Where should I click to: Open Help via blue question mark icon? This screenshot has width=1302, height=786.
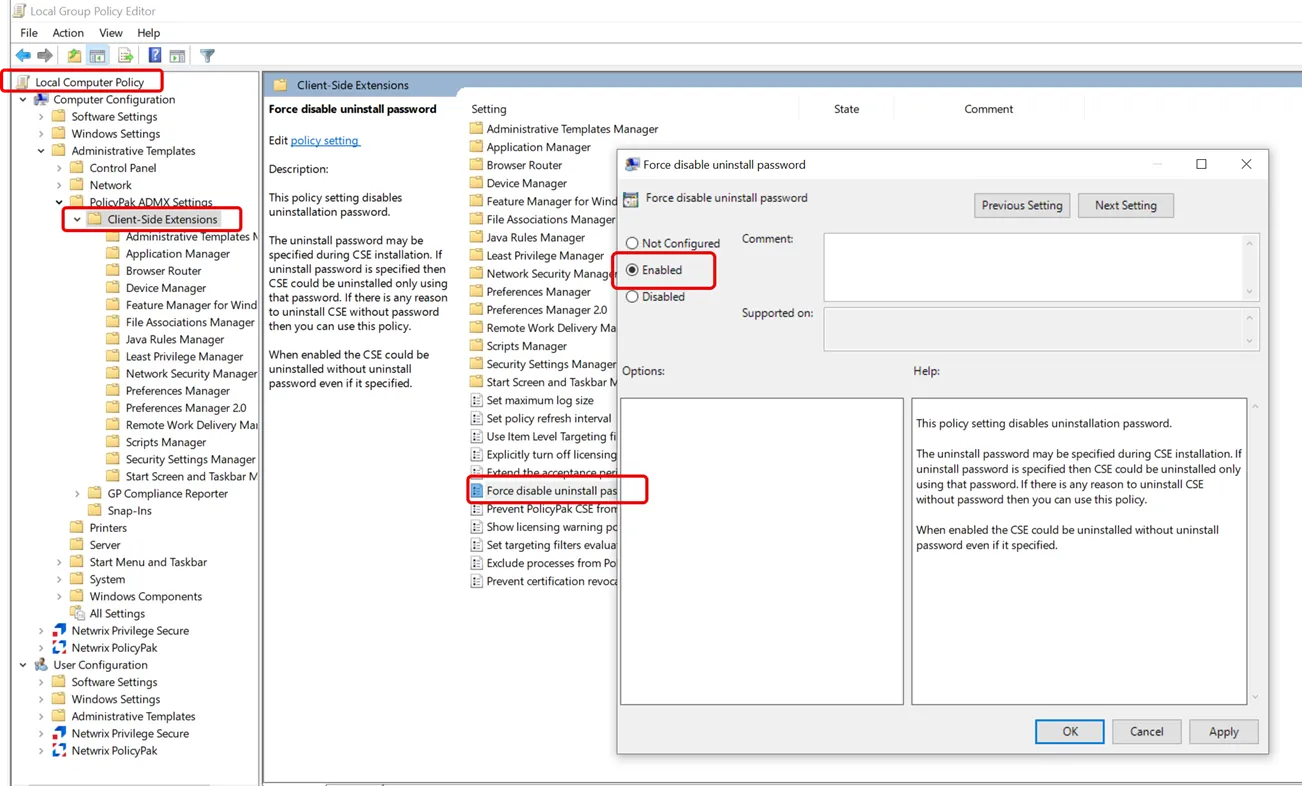click(155, 56)
